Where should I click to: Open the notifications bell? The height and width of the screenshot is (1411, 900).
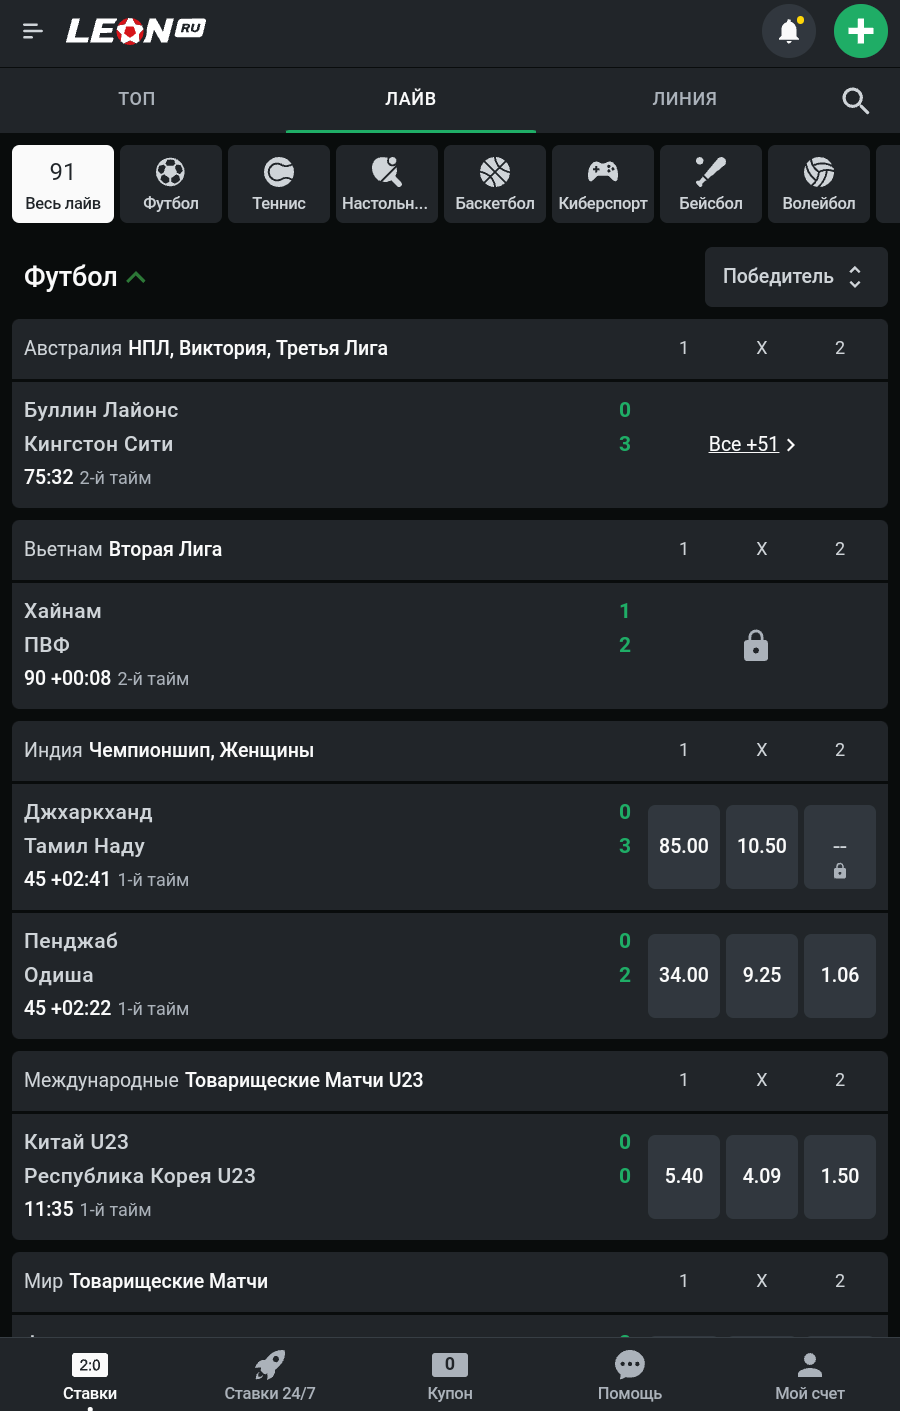pos(789,31)
